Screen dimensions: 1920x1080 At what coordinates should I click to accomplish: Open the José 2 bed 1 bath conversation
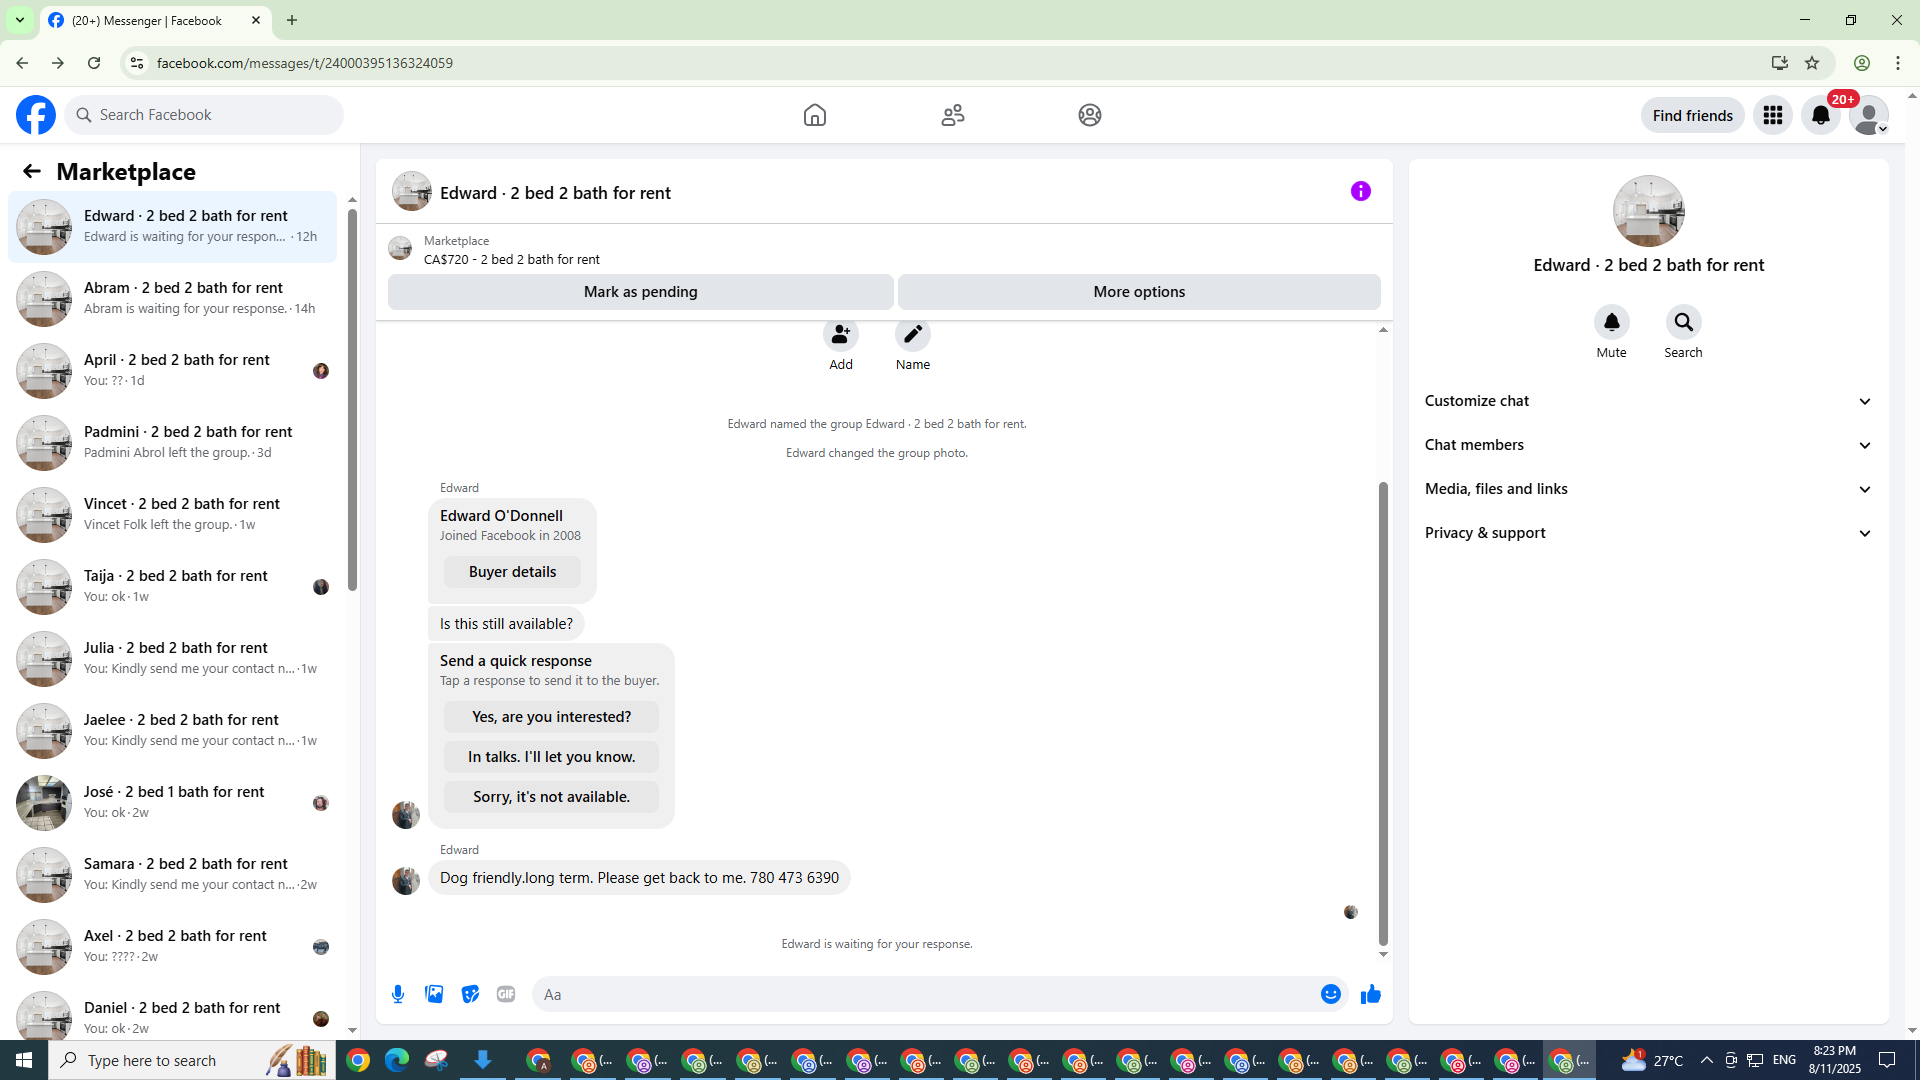175,802
